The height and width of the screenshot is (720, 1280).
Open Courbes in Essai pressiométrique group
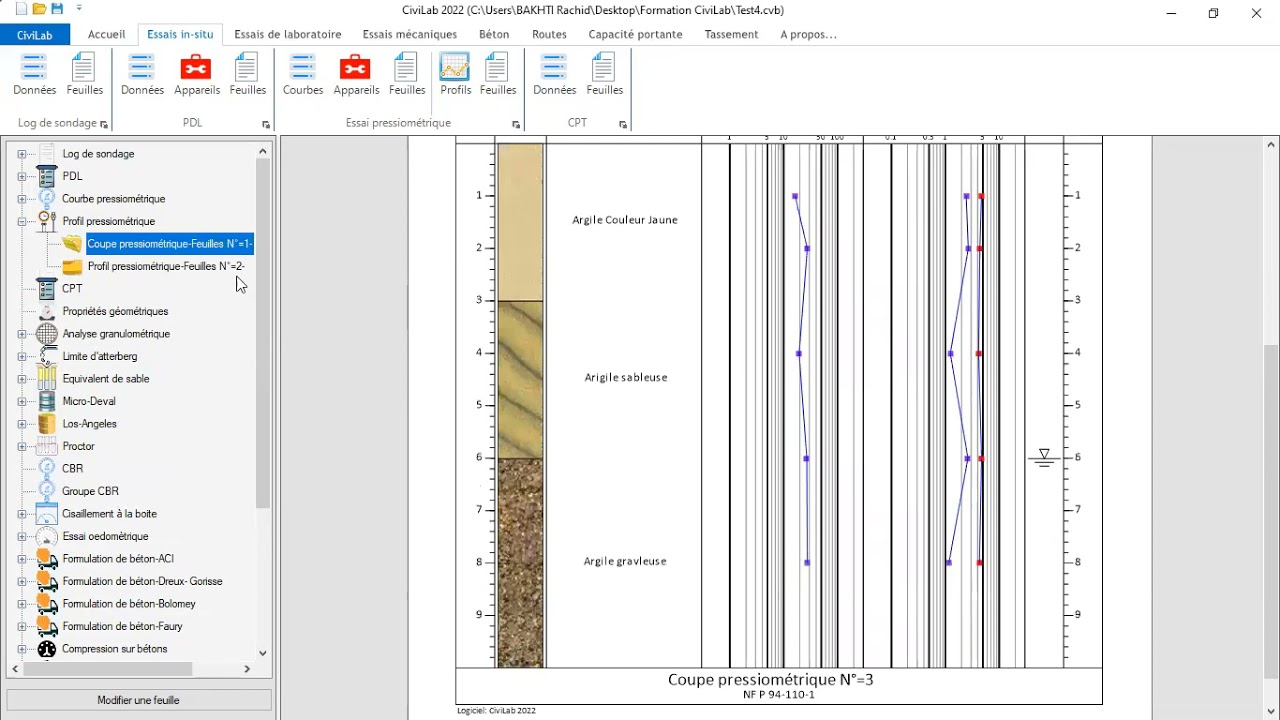click(302, 75)
